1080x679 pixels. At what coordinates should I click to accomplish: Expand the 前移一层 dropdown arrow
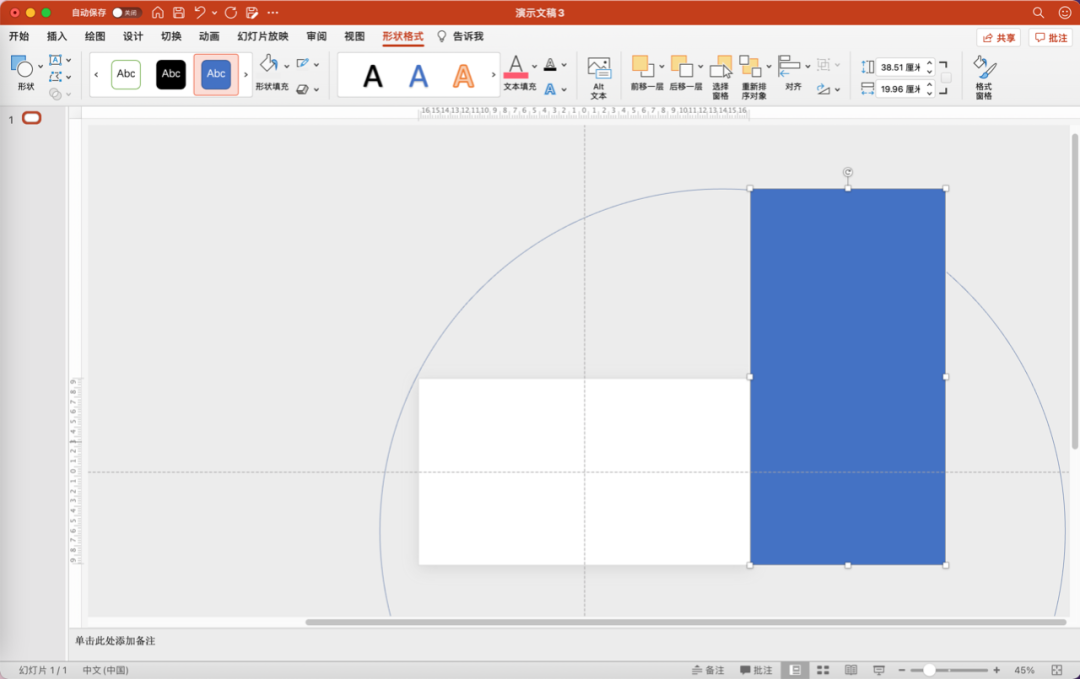click(x=662, y=66)
